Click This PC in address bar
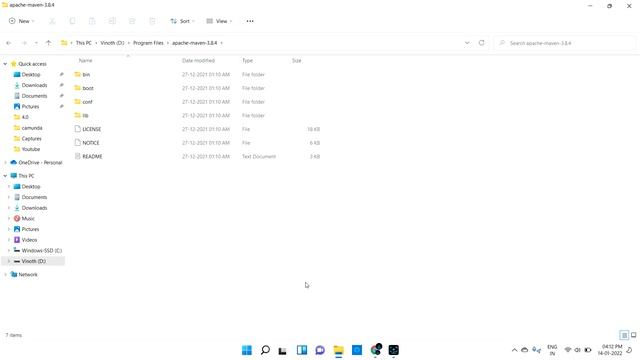Image resolution: width=640 pixels, height=360 pixels. (x=84, y=43)
